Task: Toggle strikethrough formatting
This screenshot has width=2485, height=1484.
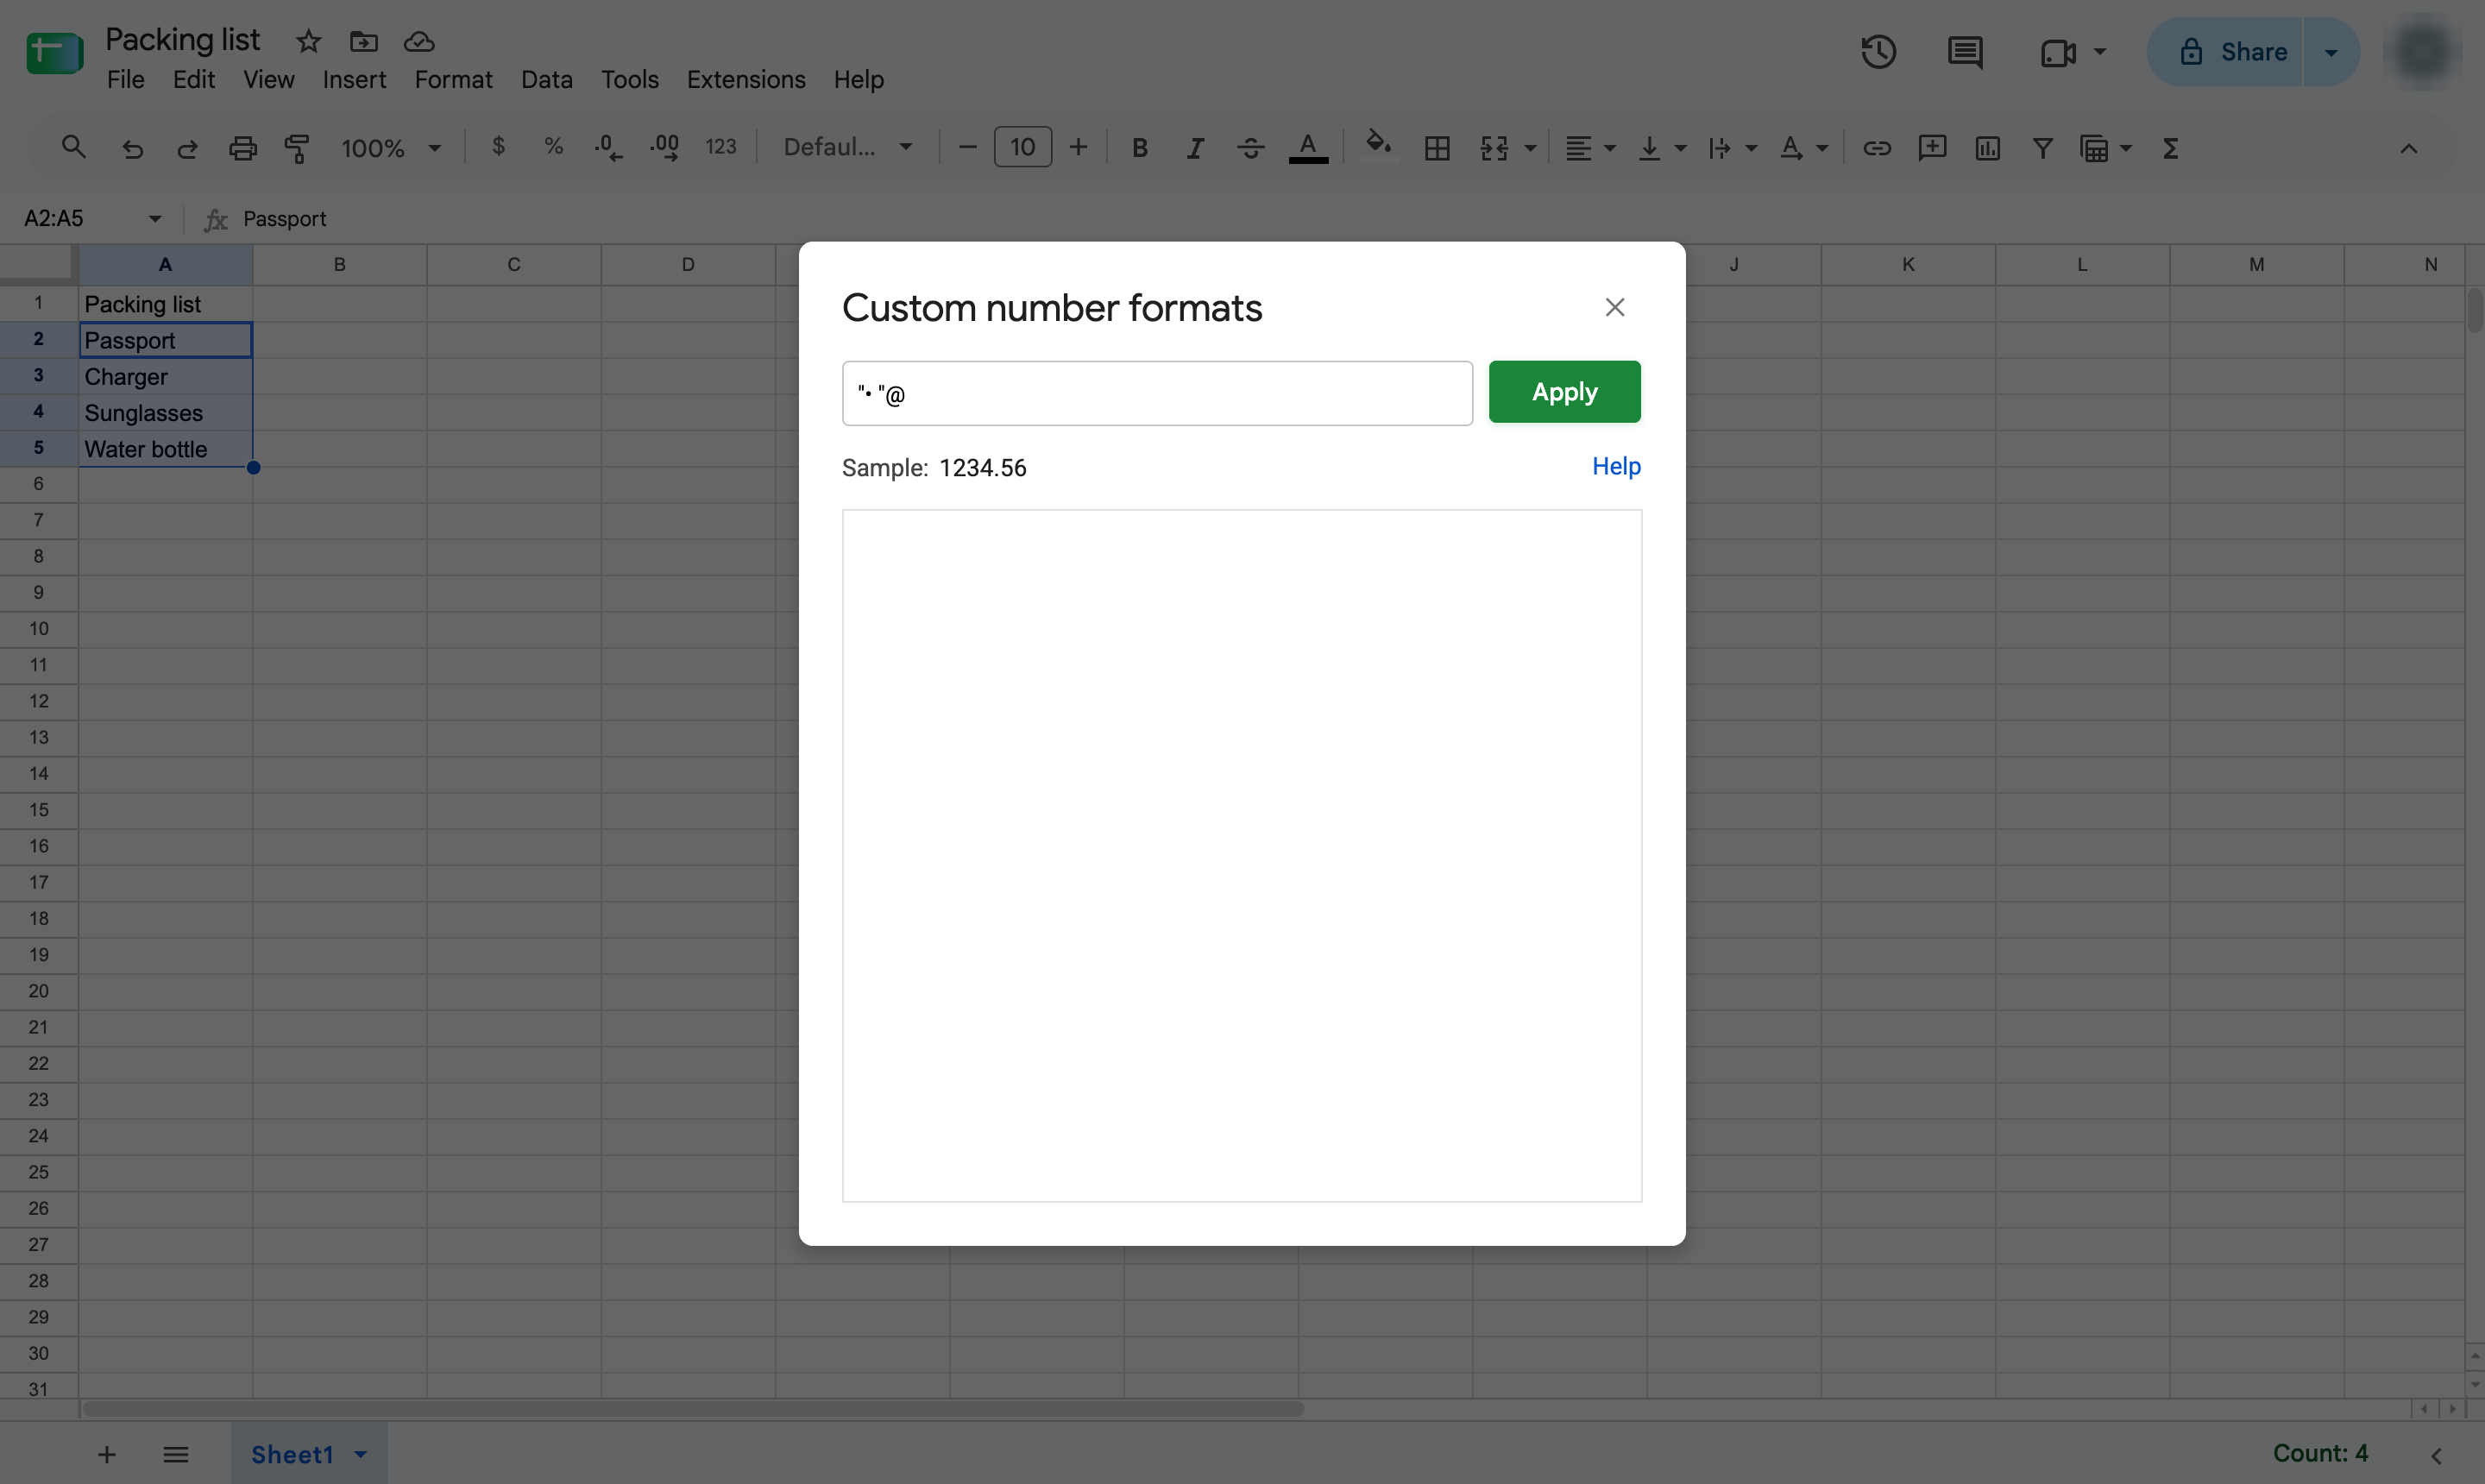Action: tap(1250, 148)
